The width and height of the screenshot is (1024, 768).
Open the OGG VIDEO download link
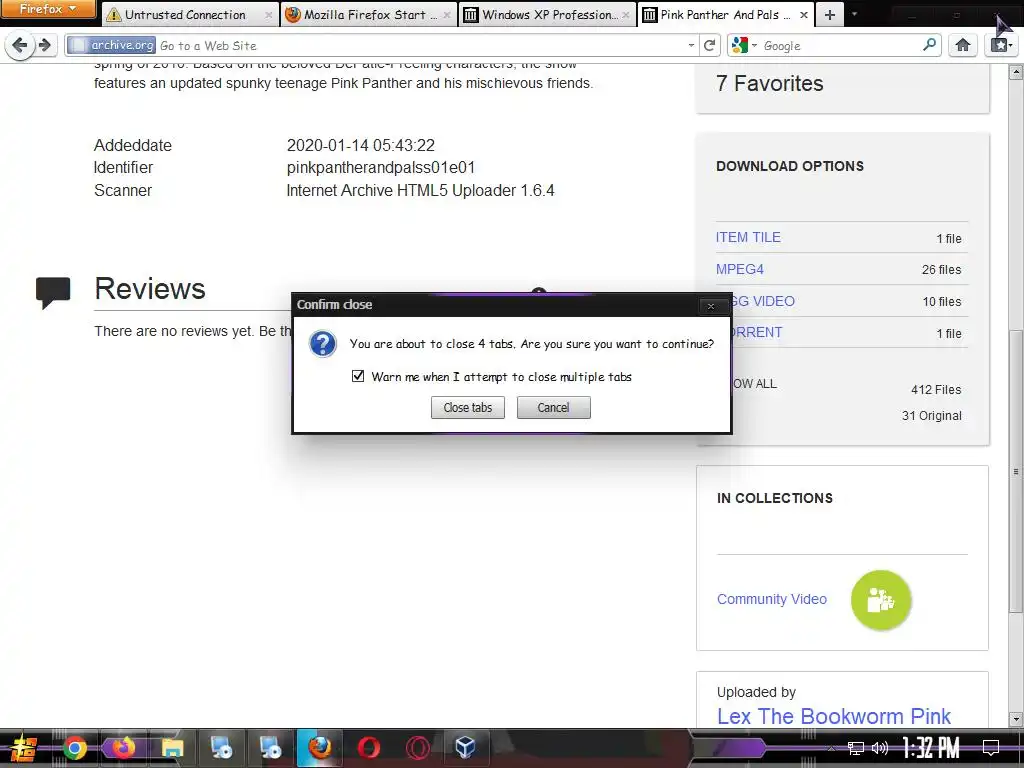(x=763, y=301)
